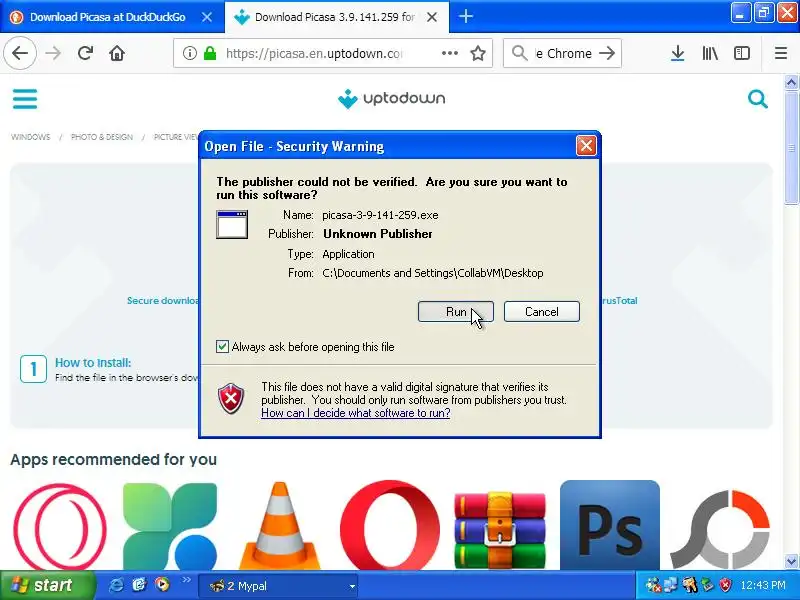Screen dimensions: 800x600
Task: Click the WINDOWS breadcrumb link
Action: [x=31, y=137]
